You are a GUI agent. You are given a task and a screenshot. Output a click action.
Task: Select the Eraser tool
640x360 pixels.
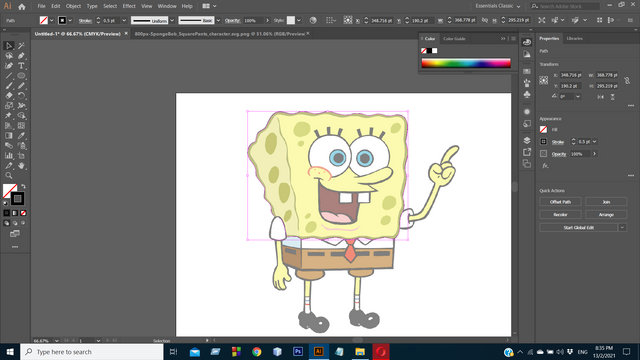click(9, 96)
